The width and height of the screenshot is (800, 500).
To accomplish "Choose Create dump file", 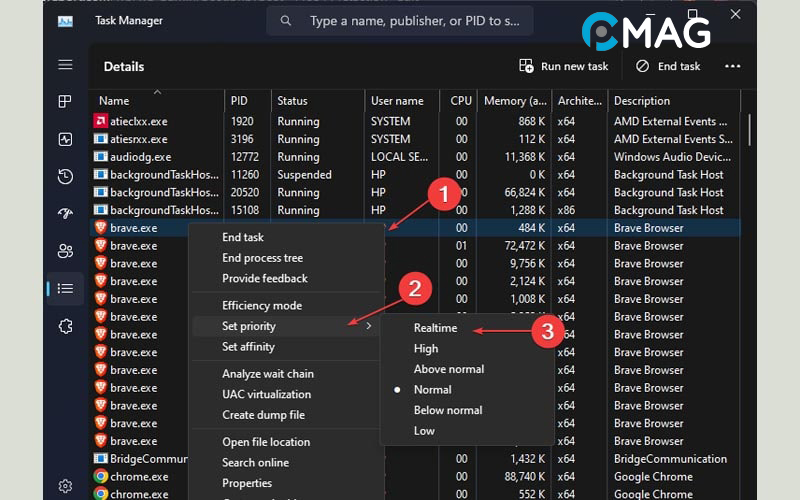I will 263,415.
